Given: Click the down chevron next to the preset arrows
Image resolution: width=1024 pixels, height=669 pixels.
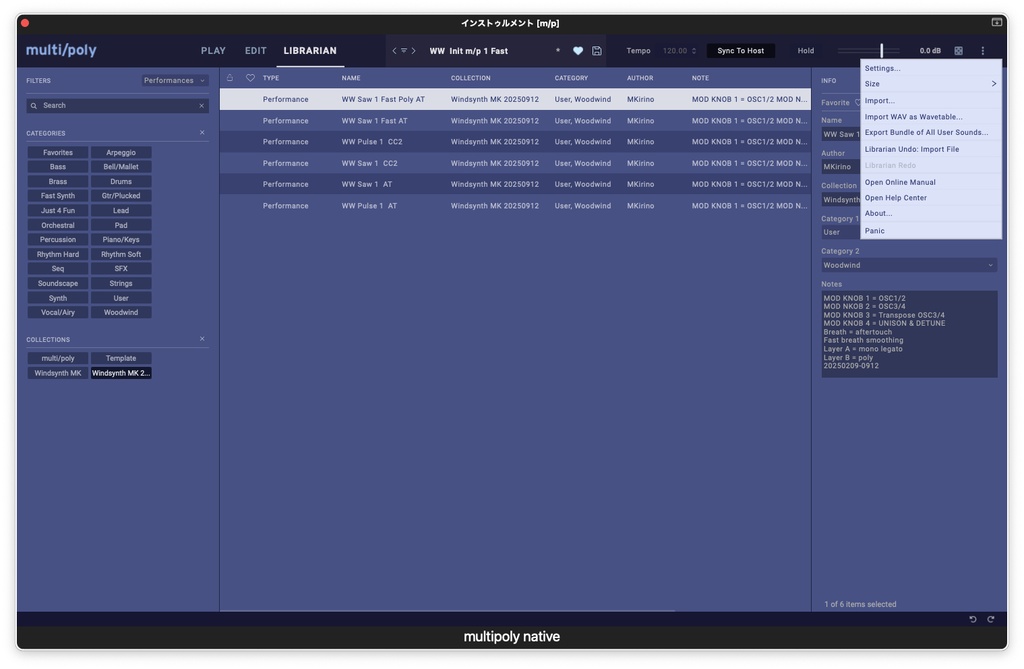Looking at the screenshot, I should [404, 50].
